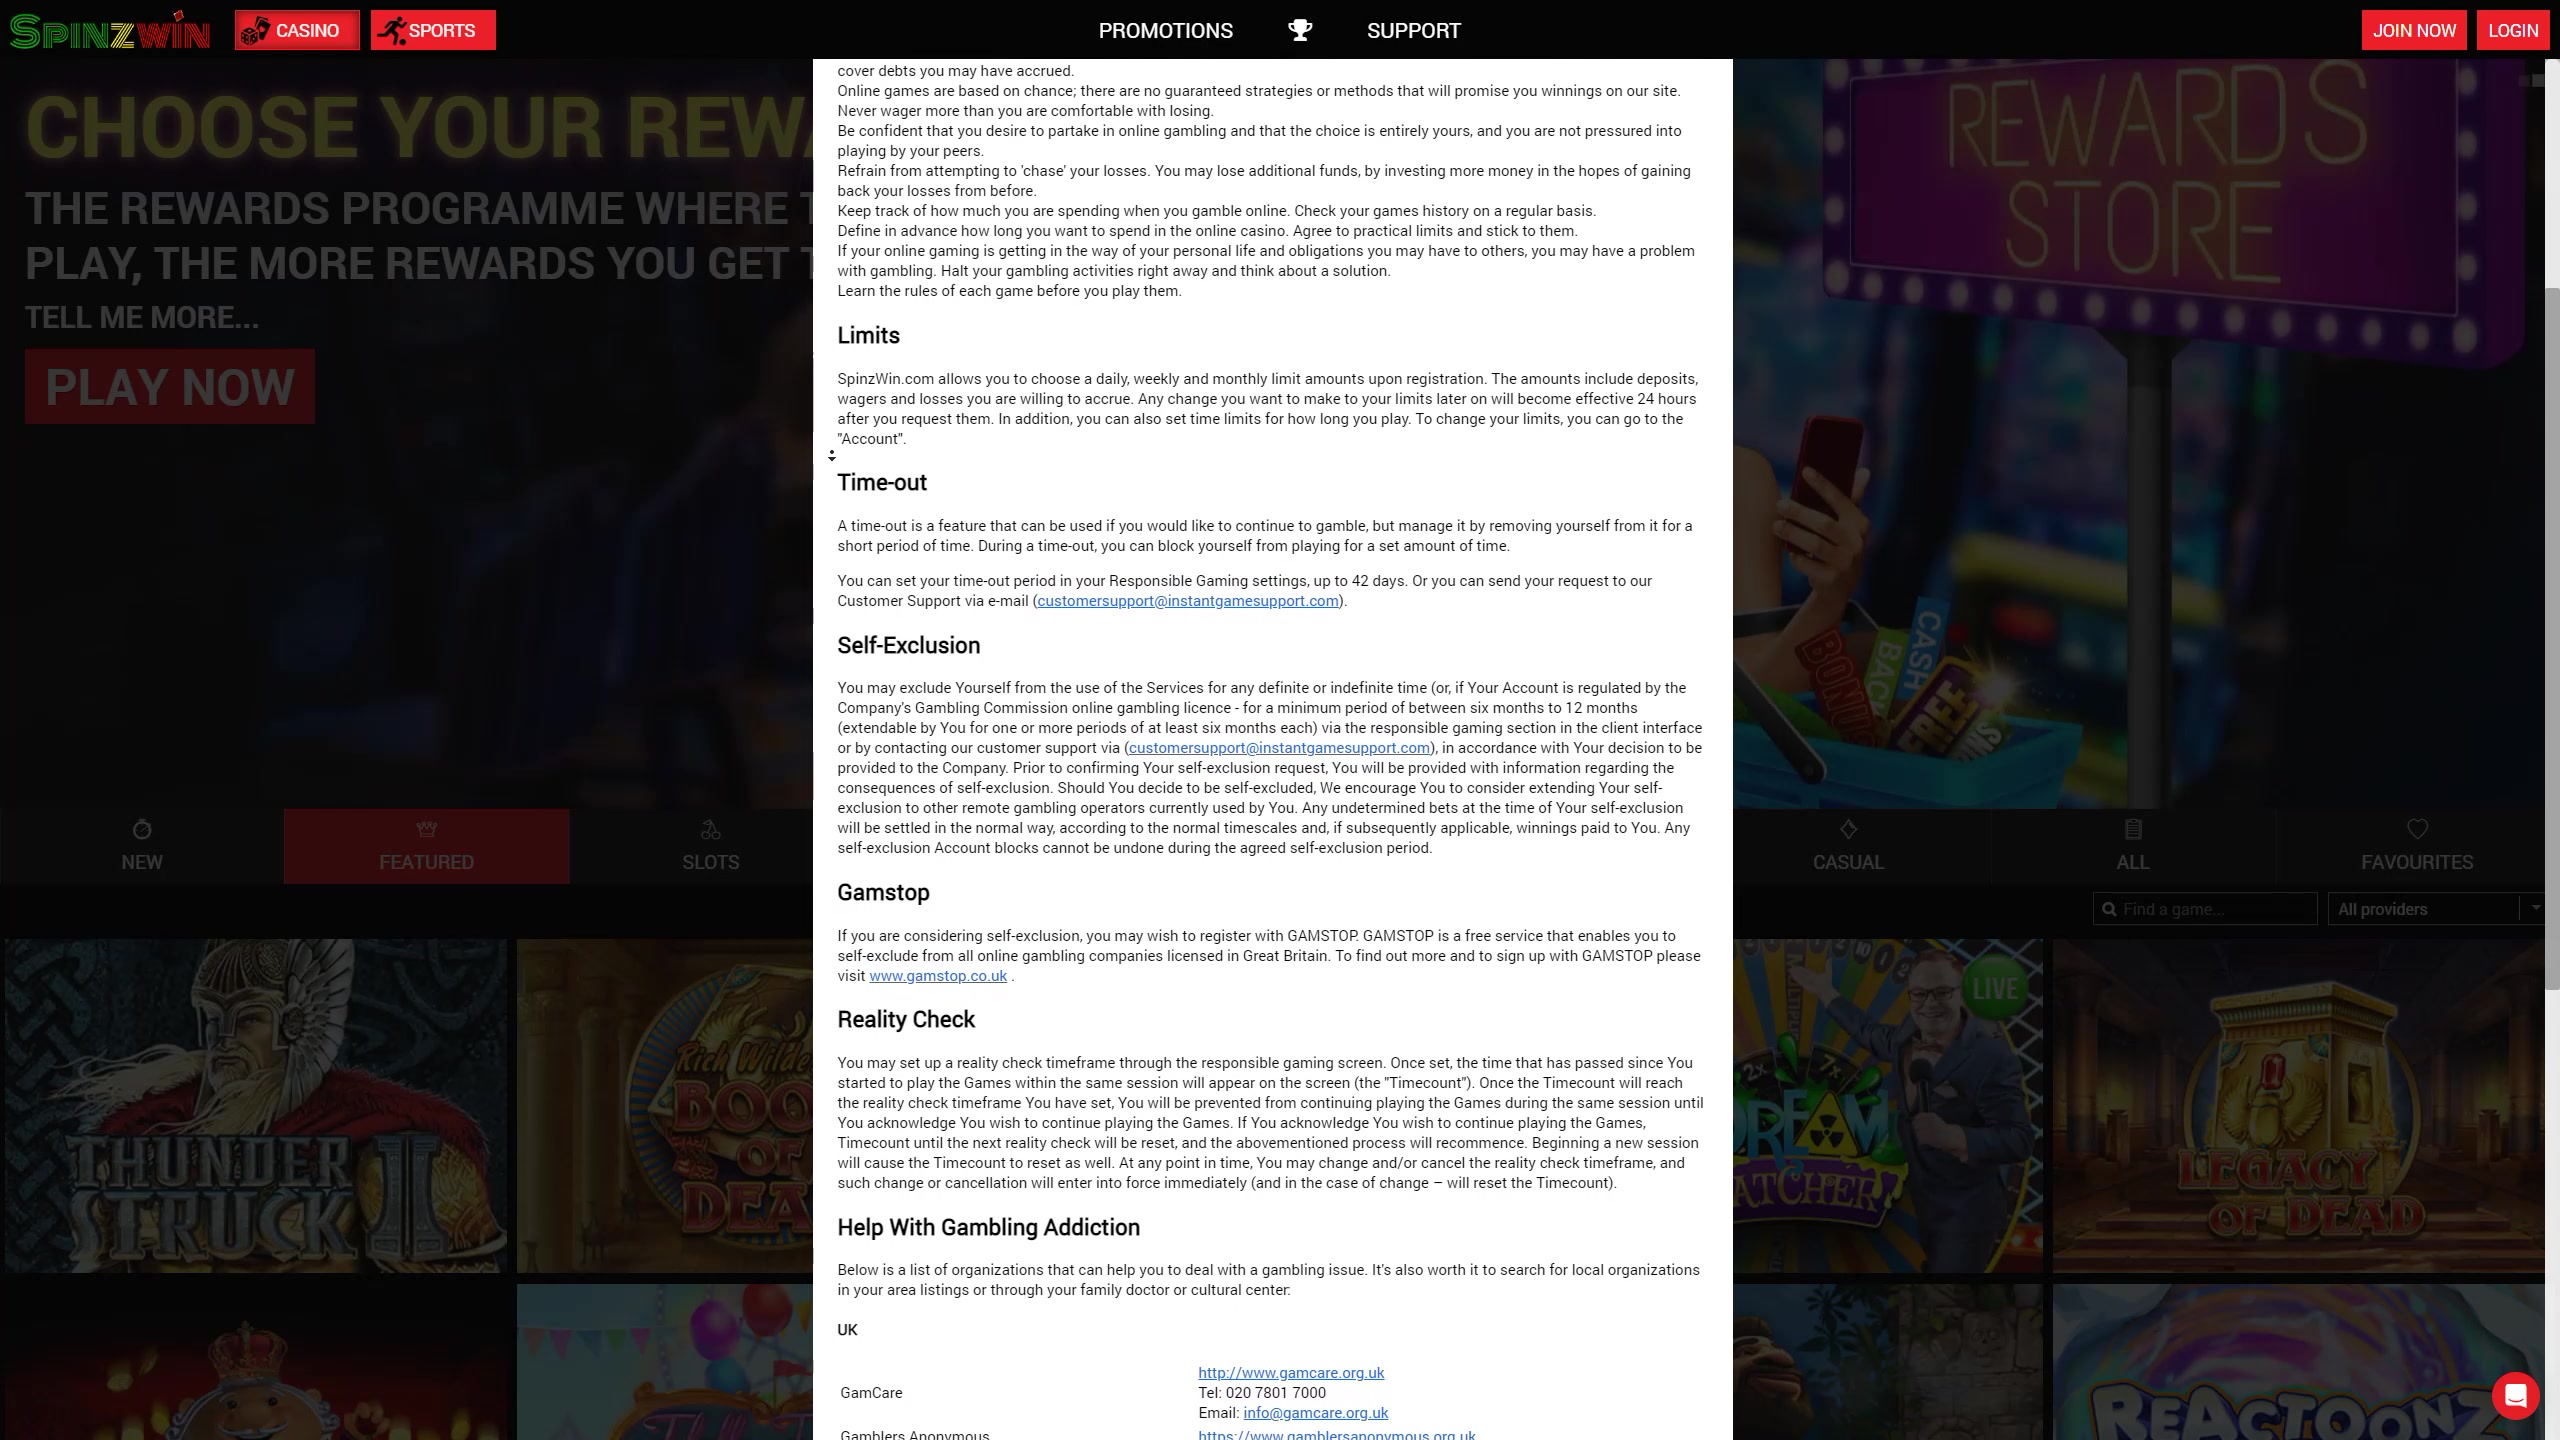Select the New games stopwatch category
This screenshot has width=2560, height=1440.
[141, 846]
